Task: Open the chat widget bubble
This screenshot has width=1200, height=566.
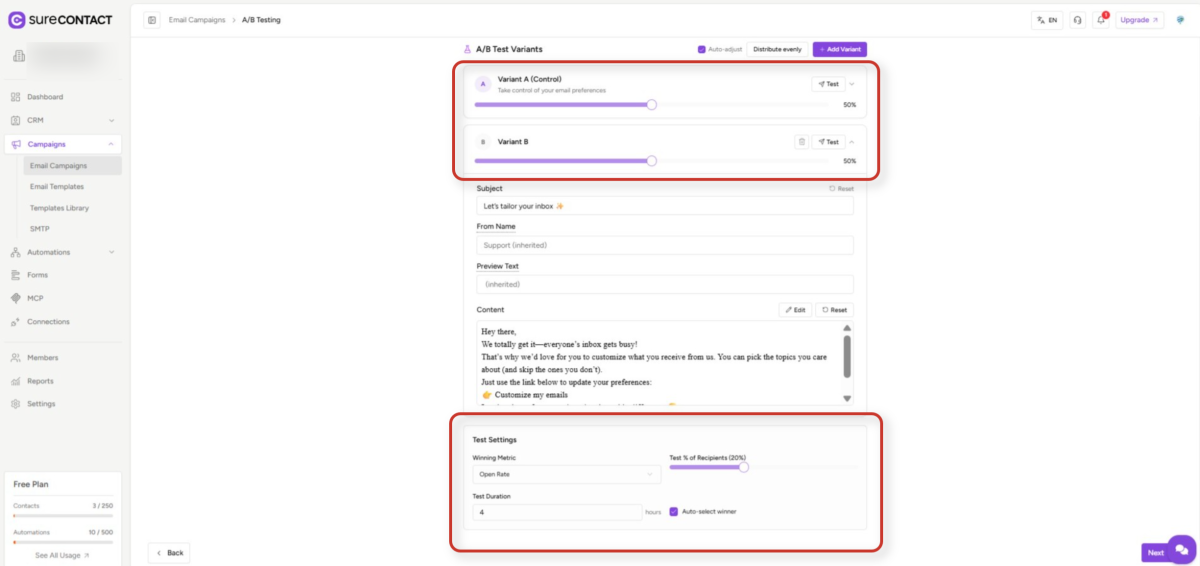Action: click(1181, 549)
